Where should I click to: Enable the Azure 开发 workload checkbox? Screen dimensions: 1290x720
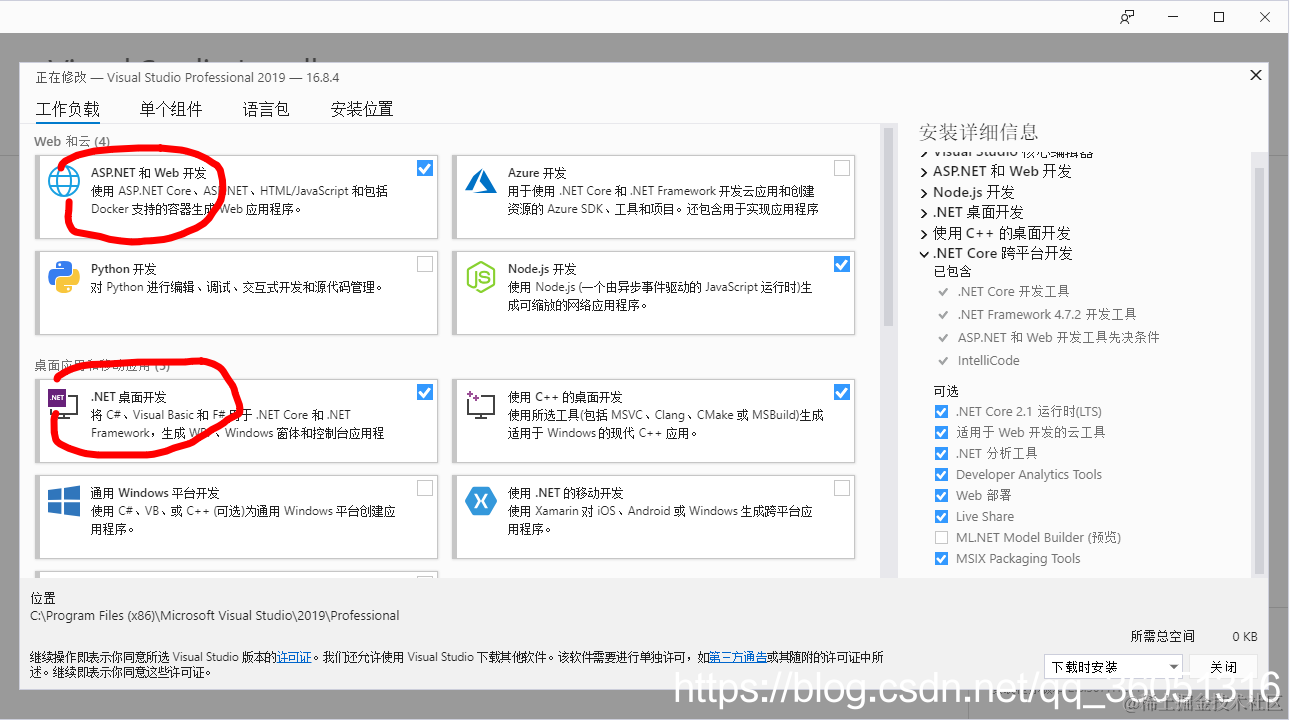click(x=842, y=168)
